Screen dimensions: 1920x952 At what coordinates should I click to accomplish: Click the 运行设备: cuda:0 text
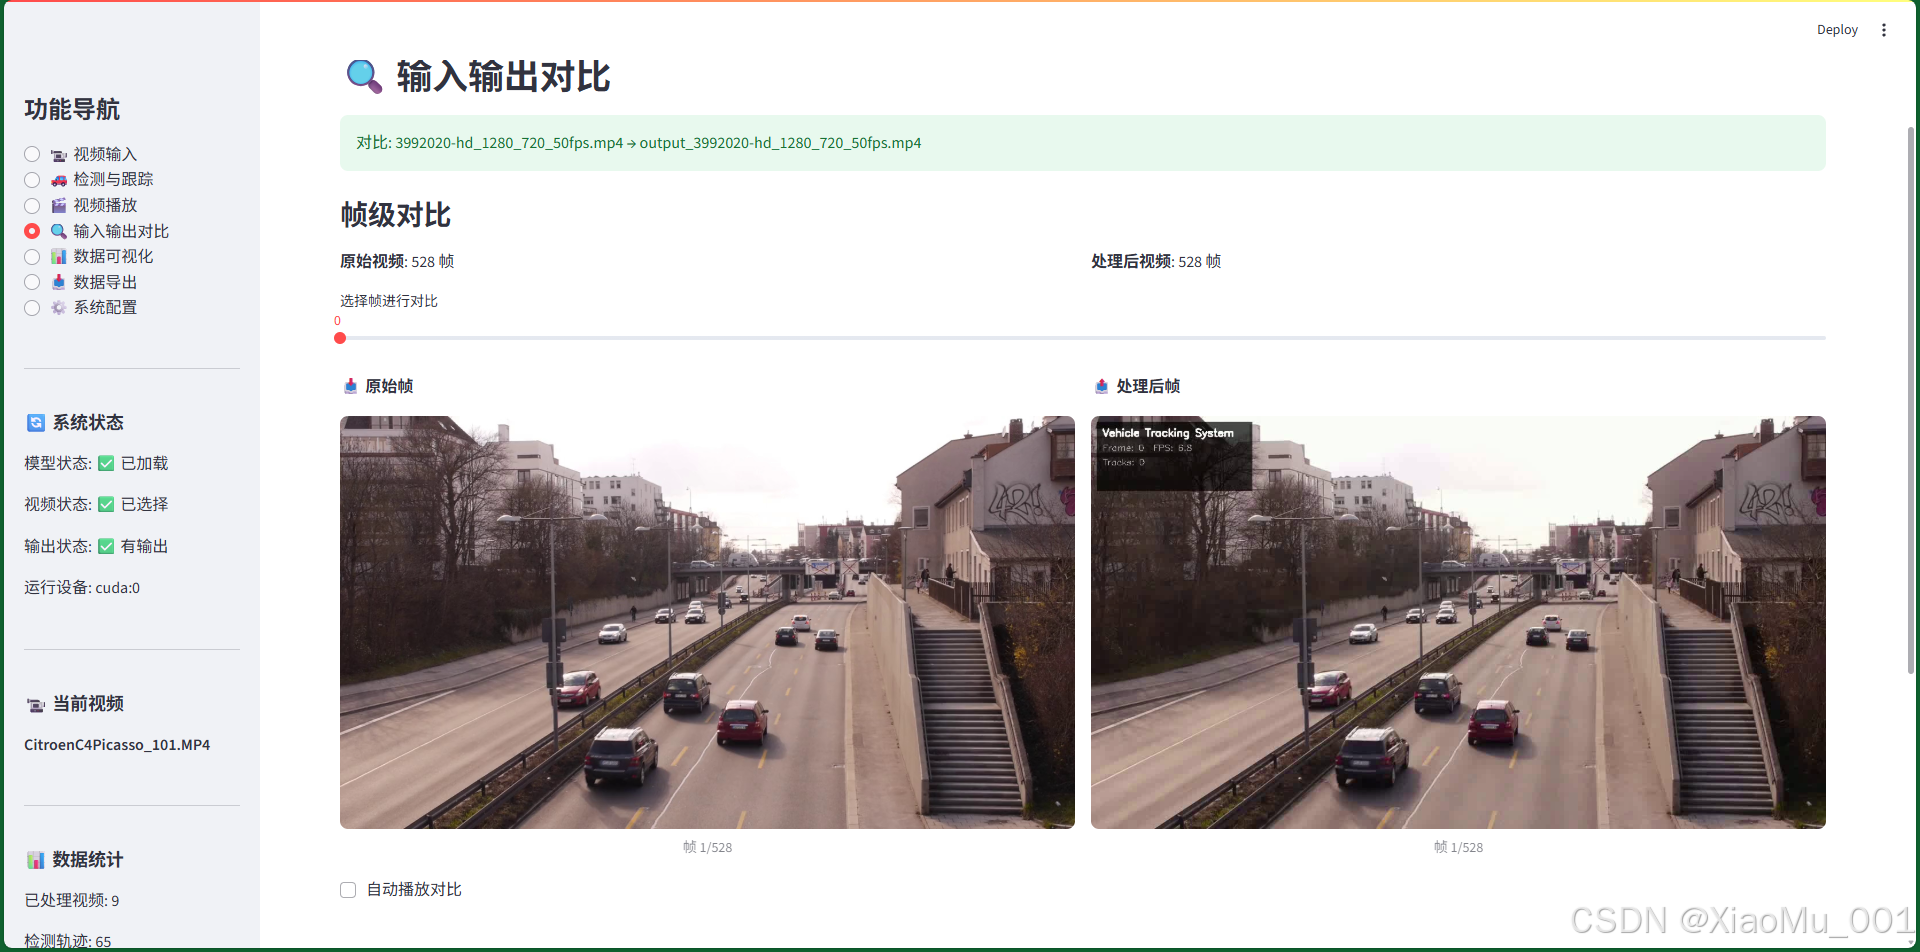pos(82,588)
